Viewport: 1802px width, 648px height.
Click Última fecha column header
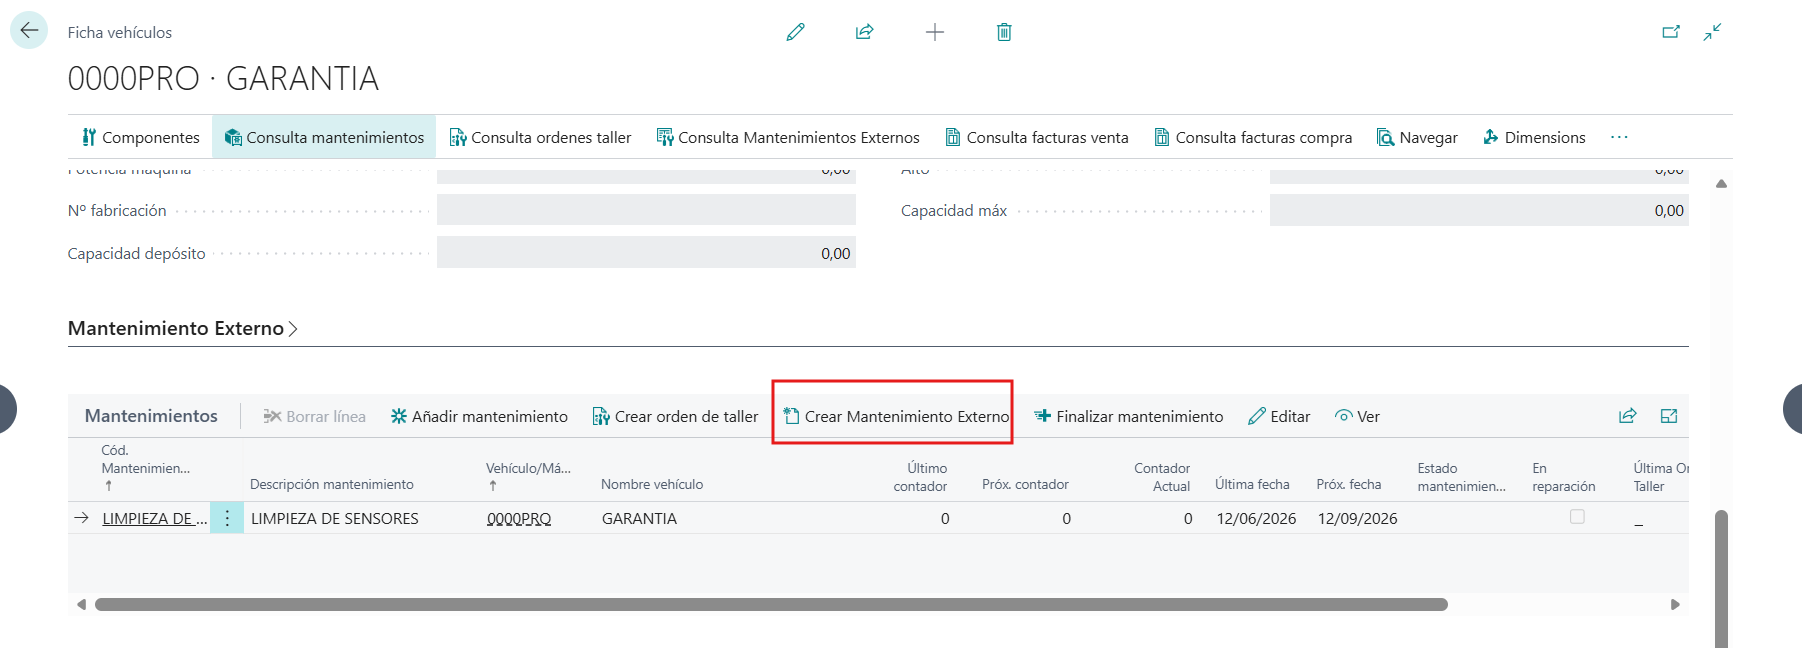(x=1252, y=484)
